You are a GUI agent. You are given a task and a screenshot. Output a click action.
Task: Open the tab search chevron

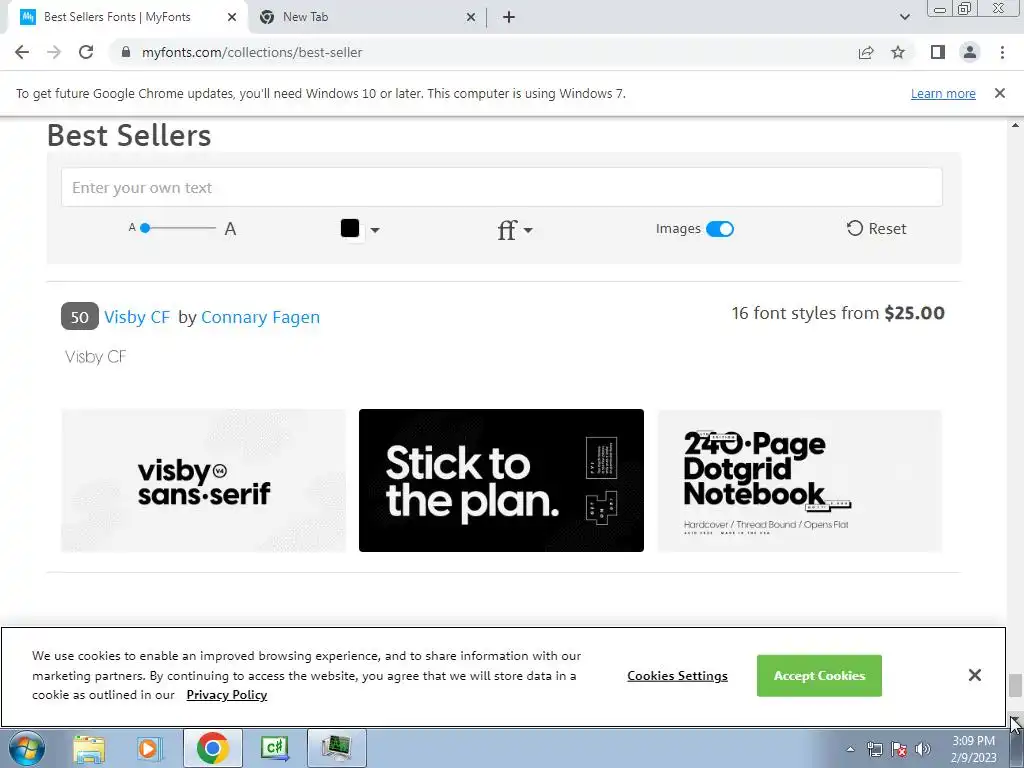(x=904, y=18)
